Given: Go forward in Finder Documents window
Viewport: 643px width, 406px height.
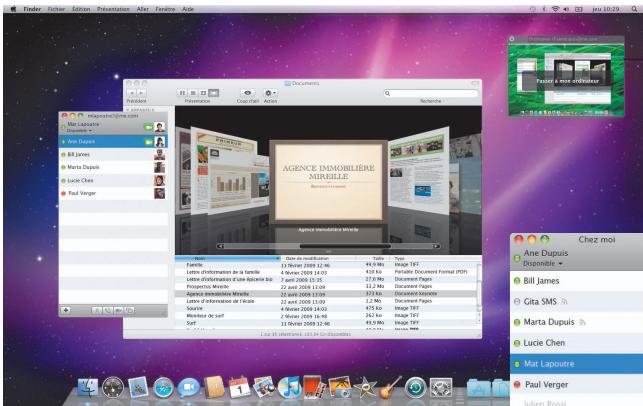Looking at the screenshot, I should coord(141,93).
